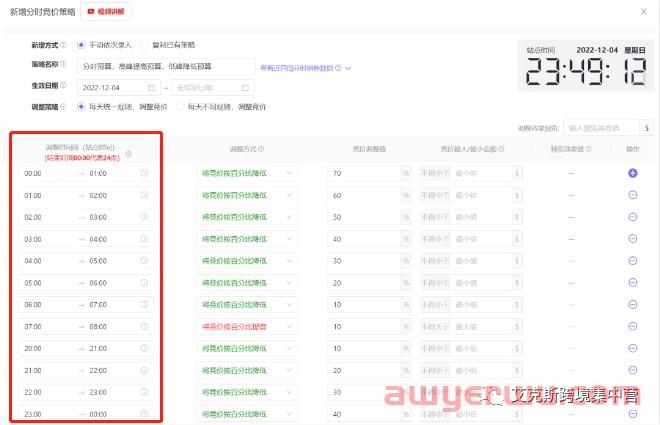Expand the blue data link chevron beside strategy name
Image resolution: width=660 pixels, height=425 pixels.
point(348,68)
